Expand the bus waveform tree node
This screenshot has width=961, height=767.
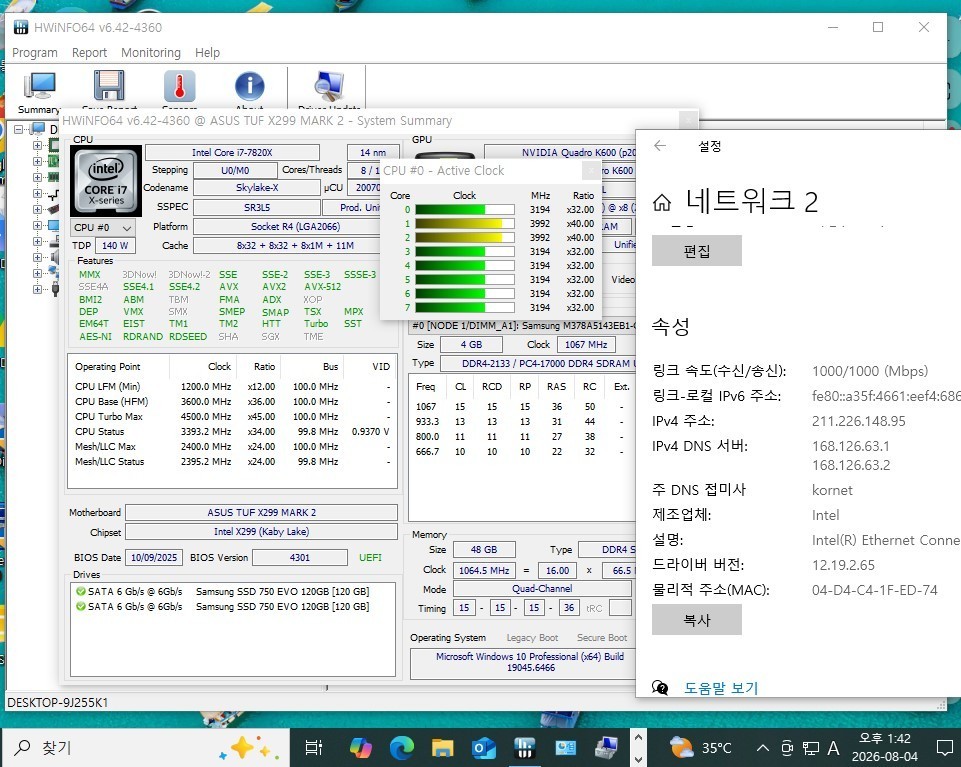tap(37, 193)
